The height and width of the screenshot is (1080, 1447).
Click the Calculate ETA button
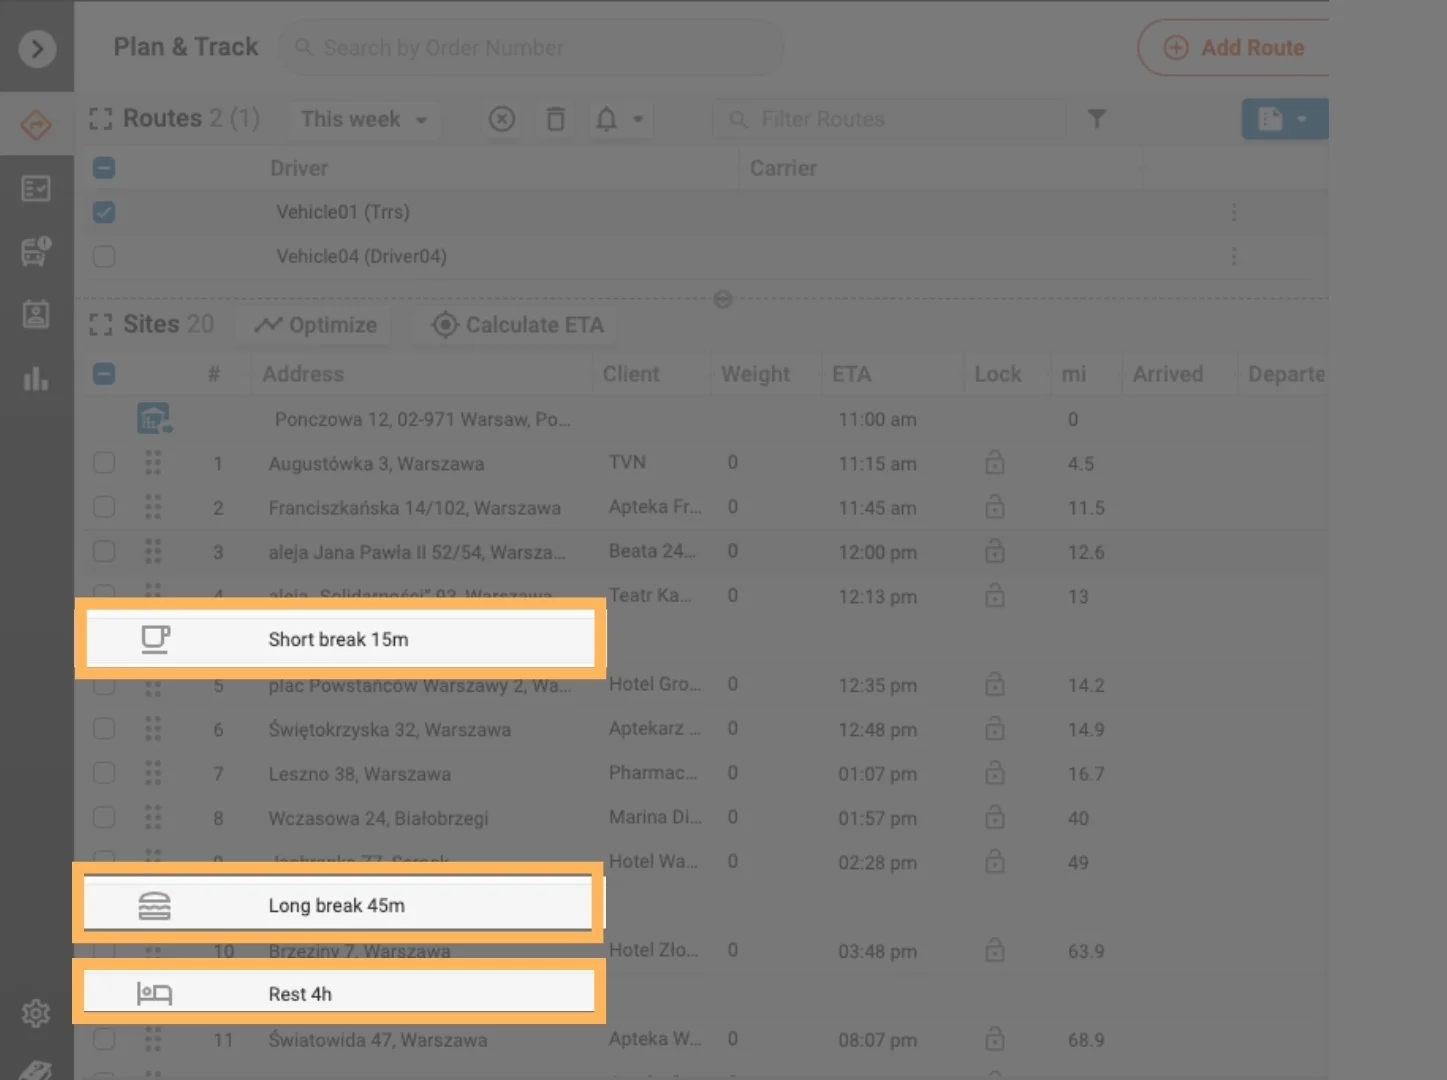[x=517, y=325]
